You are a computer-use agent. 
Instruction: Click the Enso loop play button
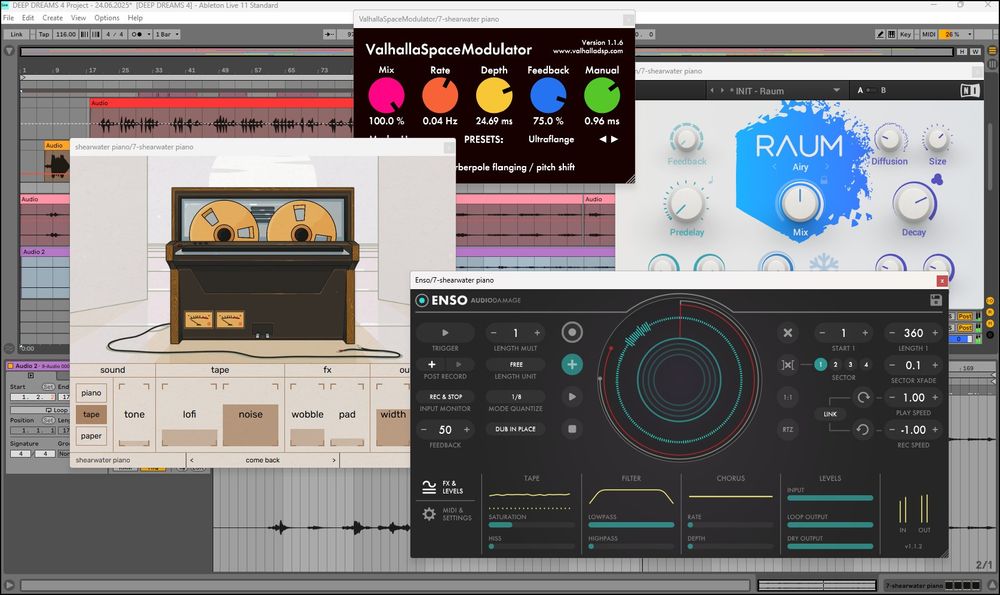tap(572, 397)
